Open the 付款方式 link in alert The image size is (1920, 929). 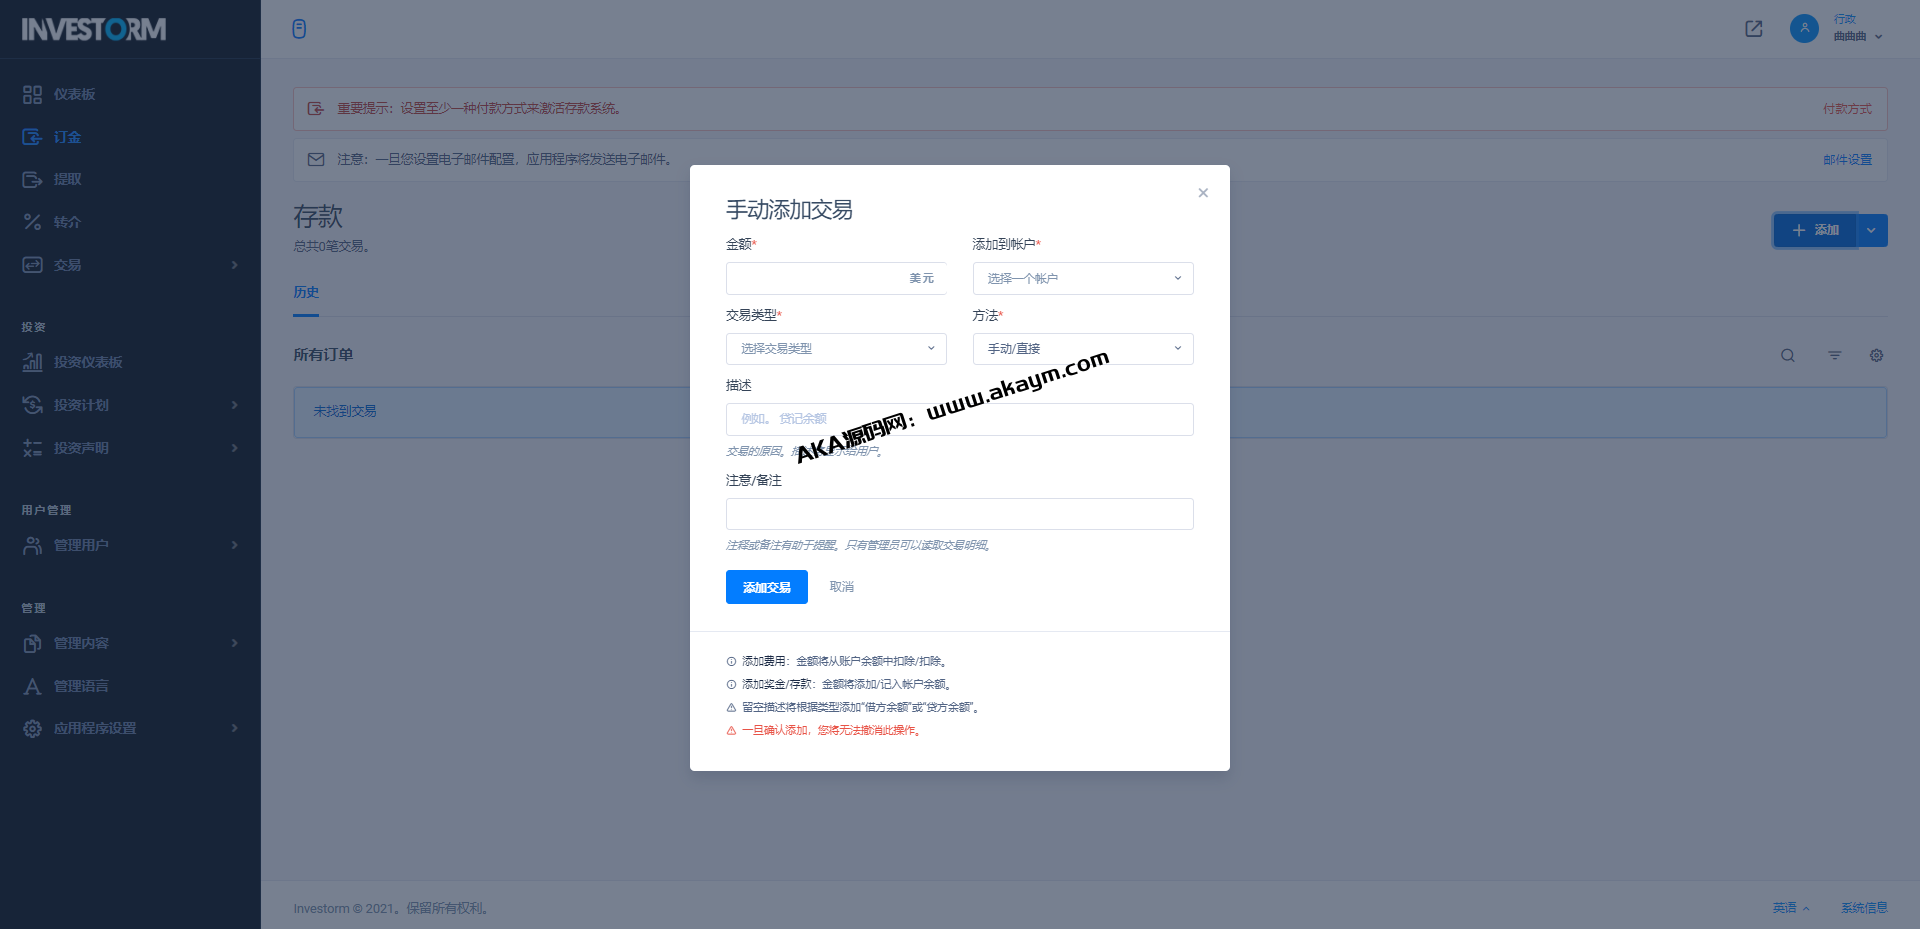click(x=1846, y=109)
